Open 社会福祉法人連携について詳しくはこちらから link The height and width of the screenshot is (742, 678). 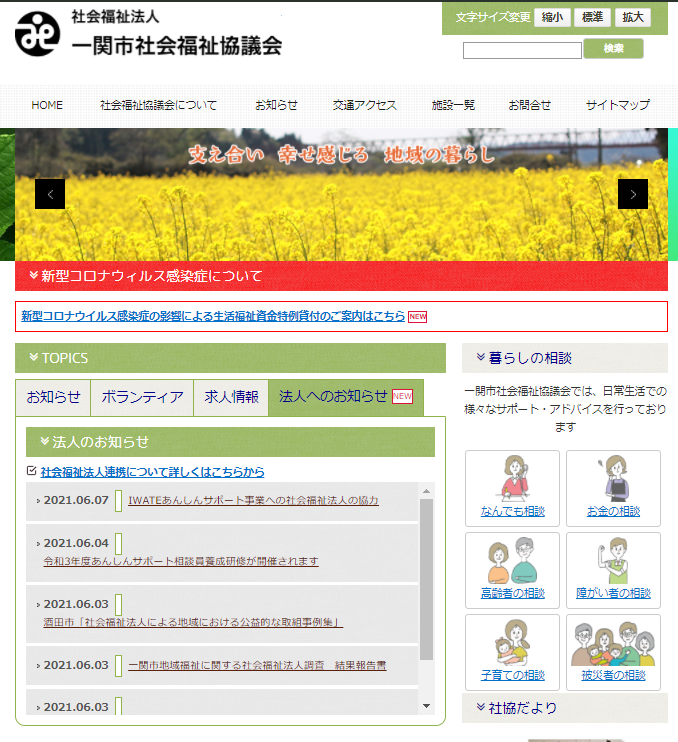point(152,472)
